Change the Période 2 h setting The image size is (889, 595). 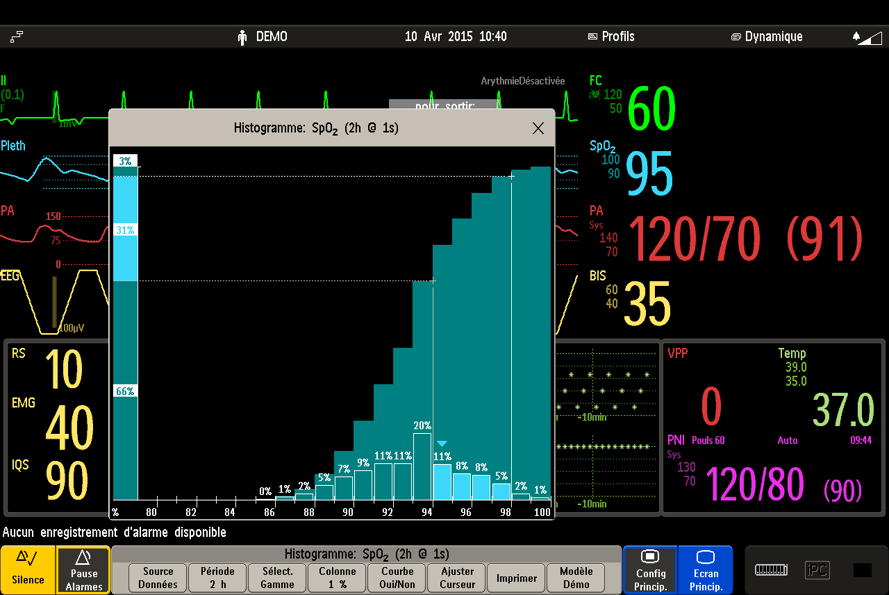(x=217, y=577)
